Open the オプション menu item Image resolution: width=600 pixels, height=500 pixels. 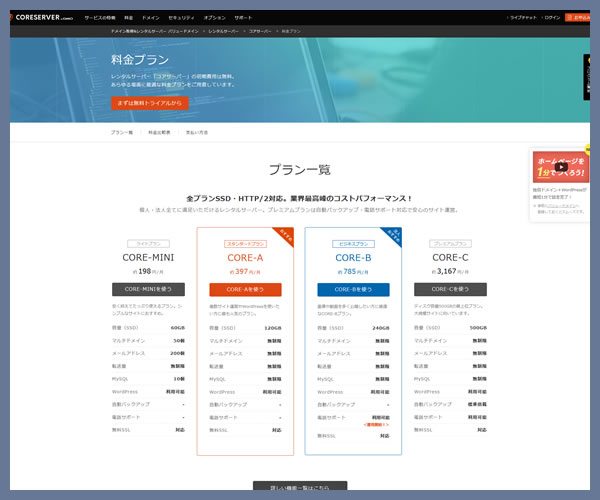(215, 18)
